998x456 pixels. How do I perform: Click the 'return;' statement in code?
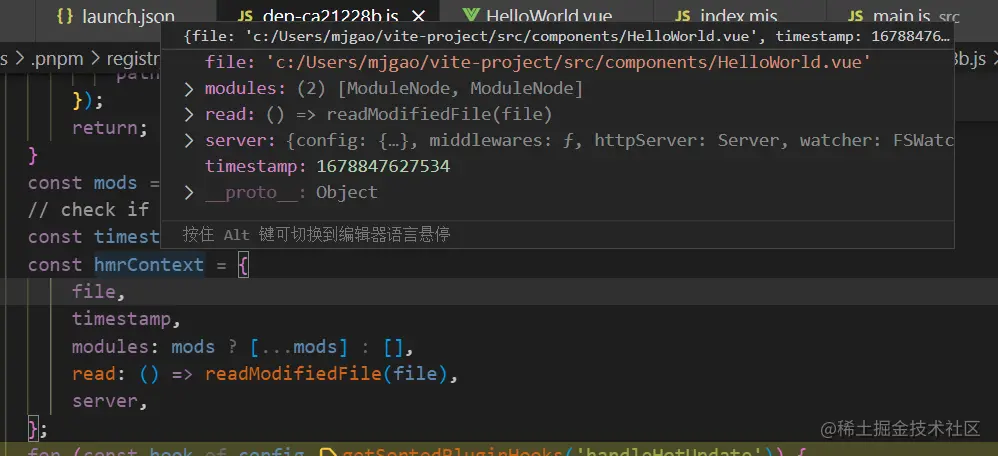110,128
